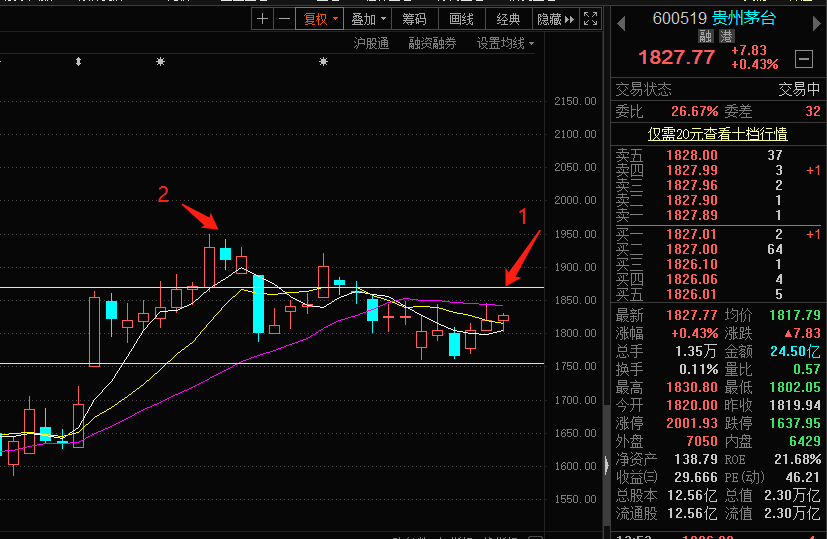Click 总值 value 2.30万亿
Image resolution: width=827 pixels, height=539 pixels.
tap(792, 495)
